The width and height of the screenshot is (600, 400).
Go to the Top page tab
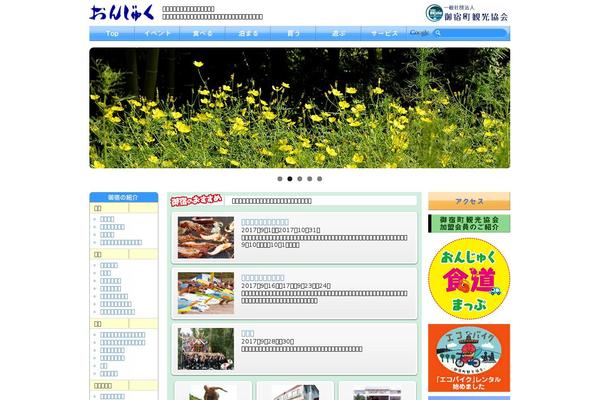[112, 33]
